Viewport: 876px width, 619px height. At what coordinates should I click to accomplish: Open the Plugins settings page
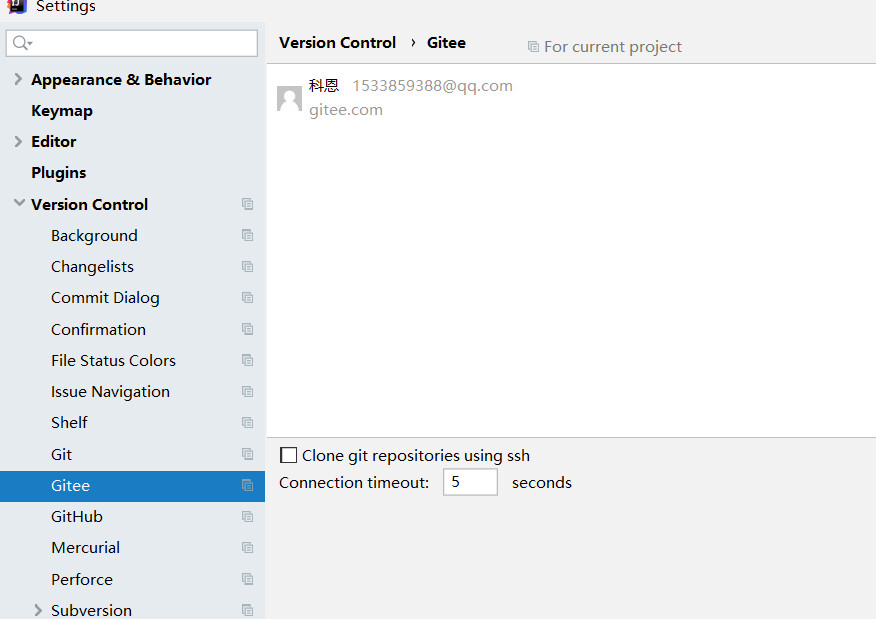click(x=59, y=173)
